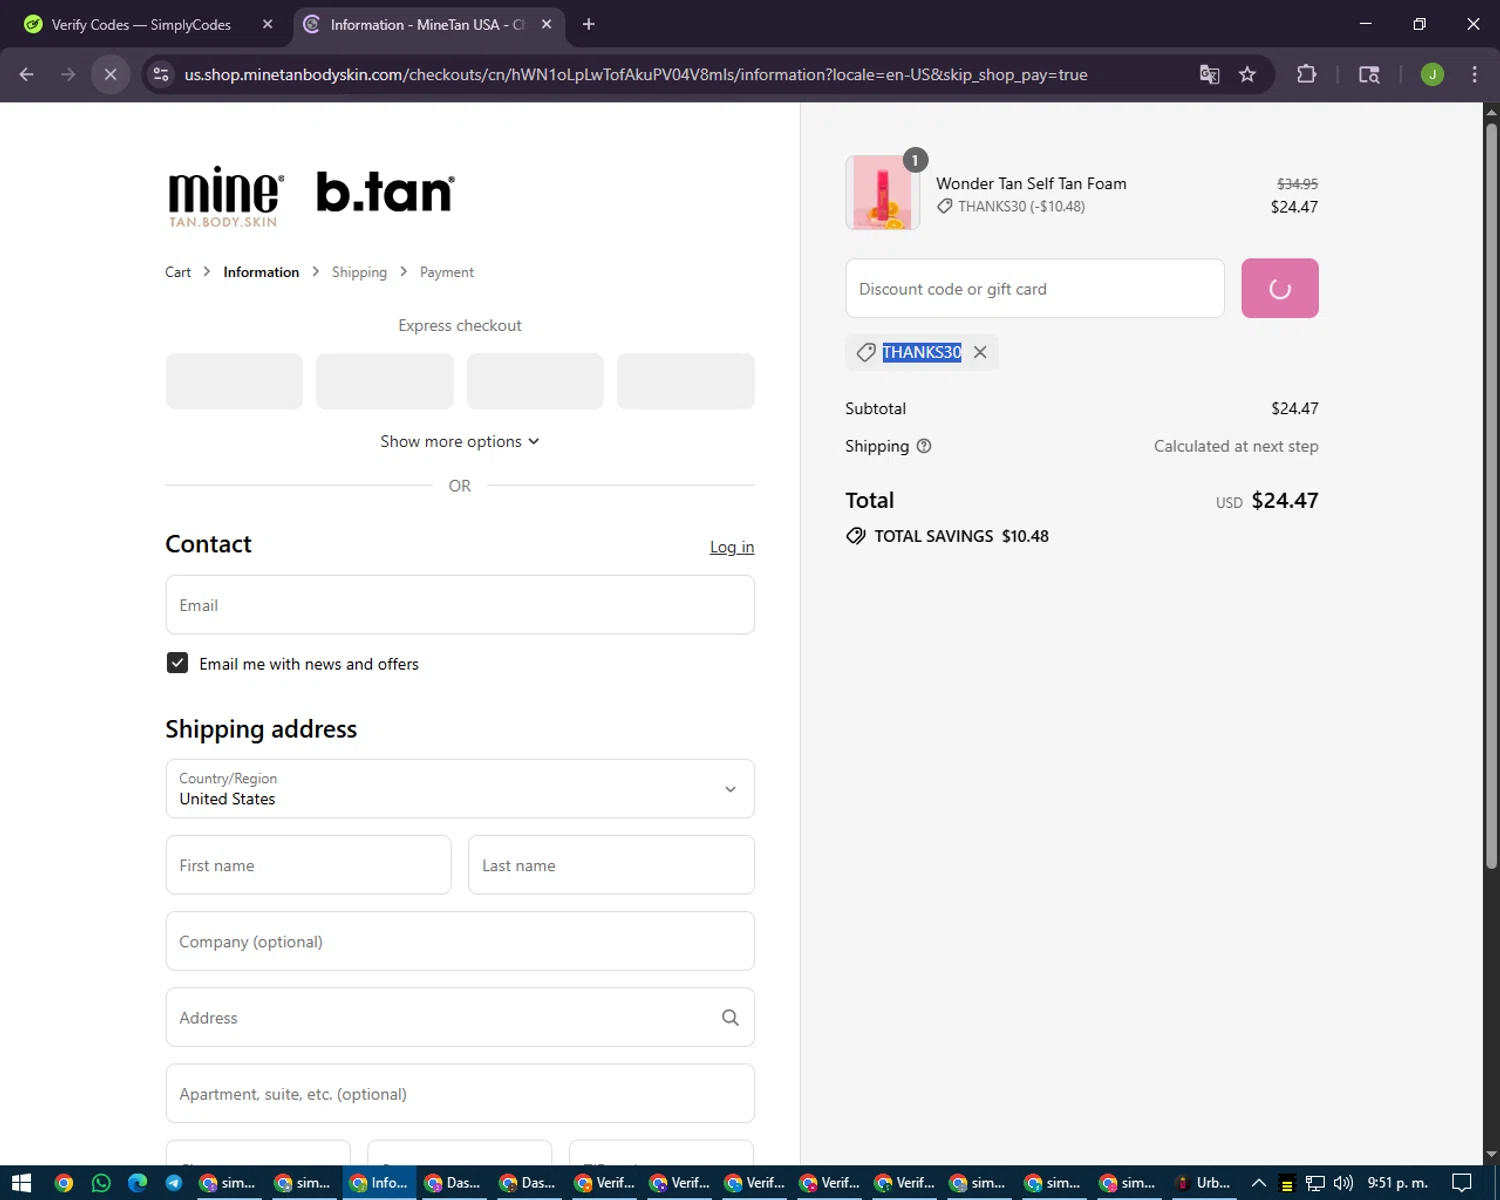Open the Extensions puzzle icon

pos(1306,74)
